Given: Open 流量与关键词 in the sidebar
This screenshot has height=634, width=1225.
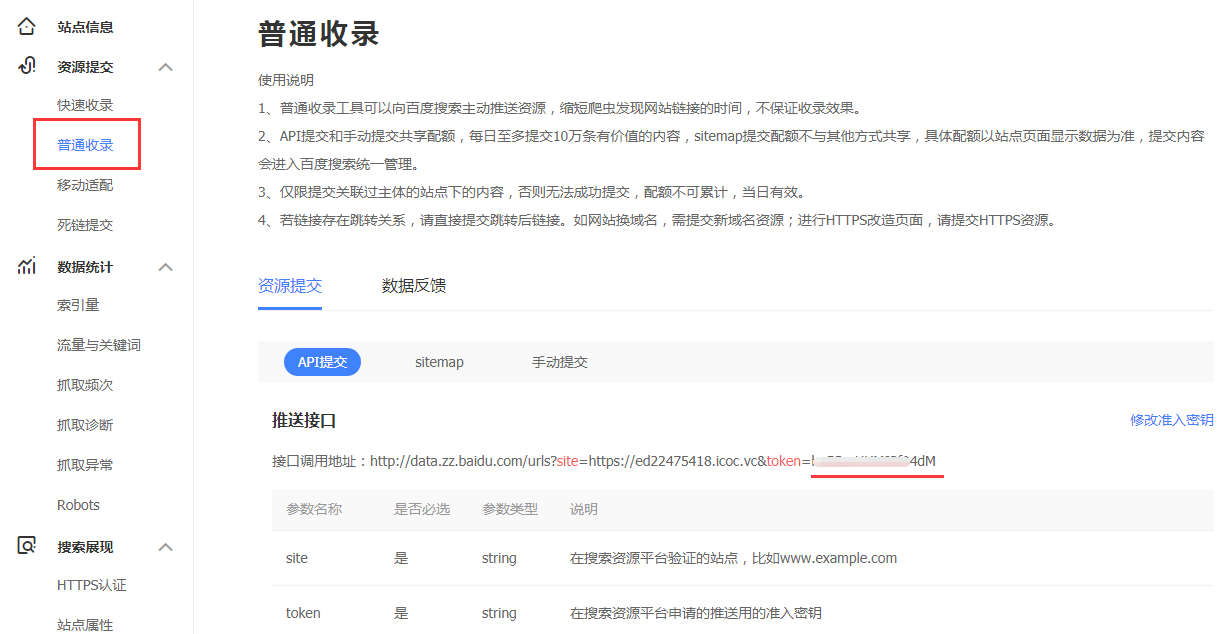Looking at the screenshot, I should [x=99, y=345].
